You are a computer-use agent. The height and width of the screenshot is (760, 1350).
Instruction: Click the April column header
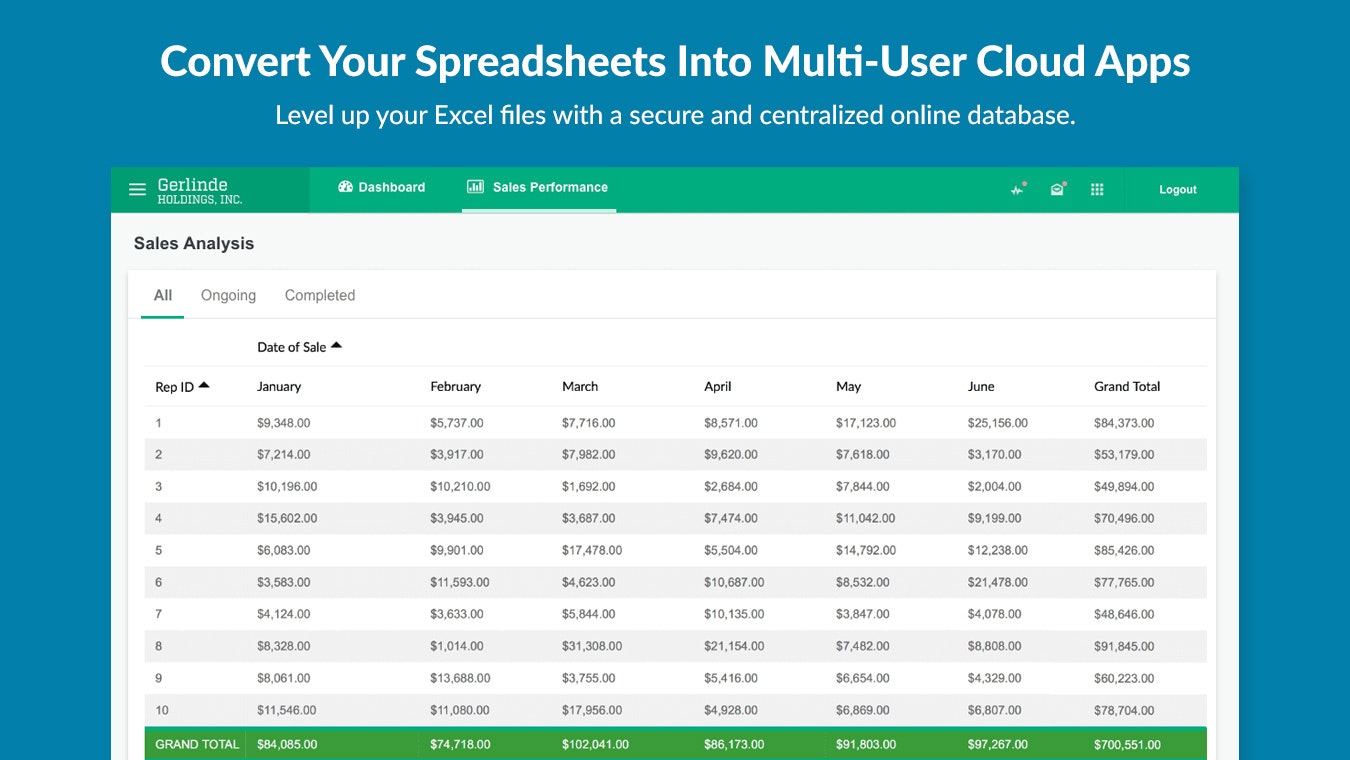[x=718, y=386]
